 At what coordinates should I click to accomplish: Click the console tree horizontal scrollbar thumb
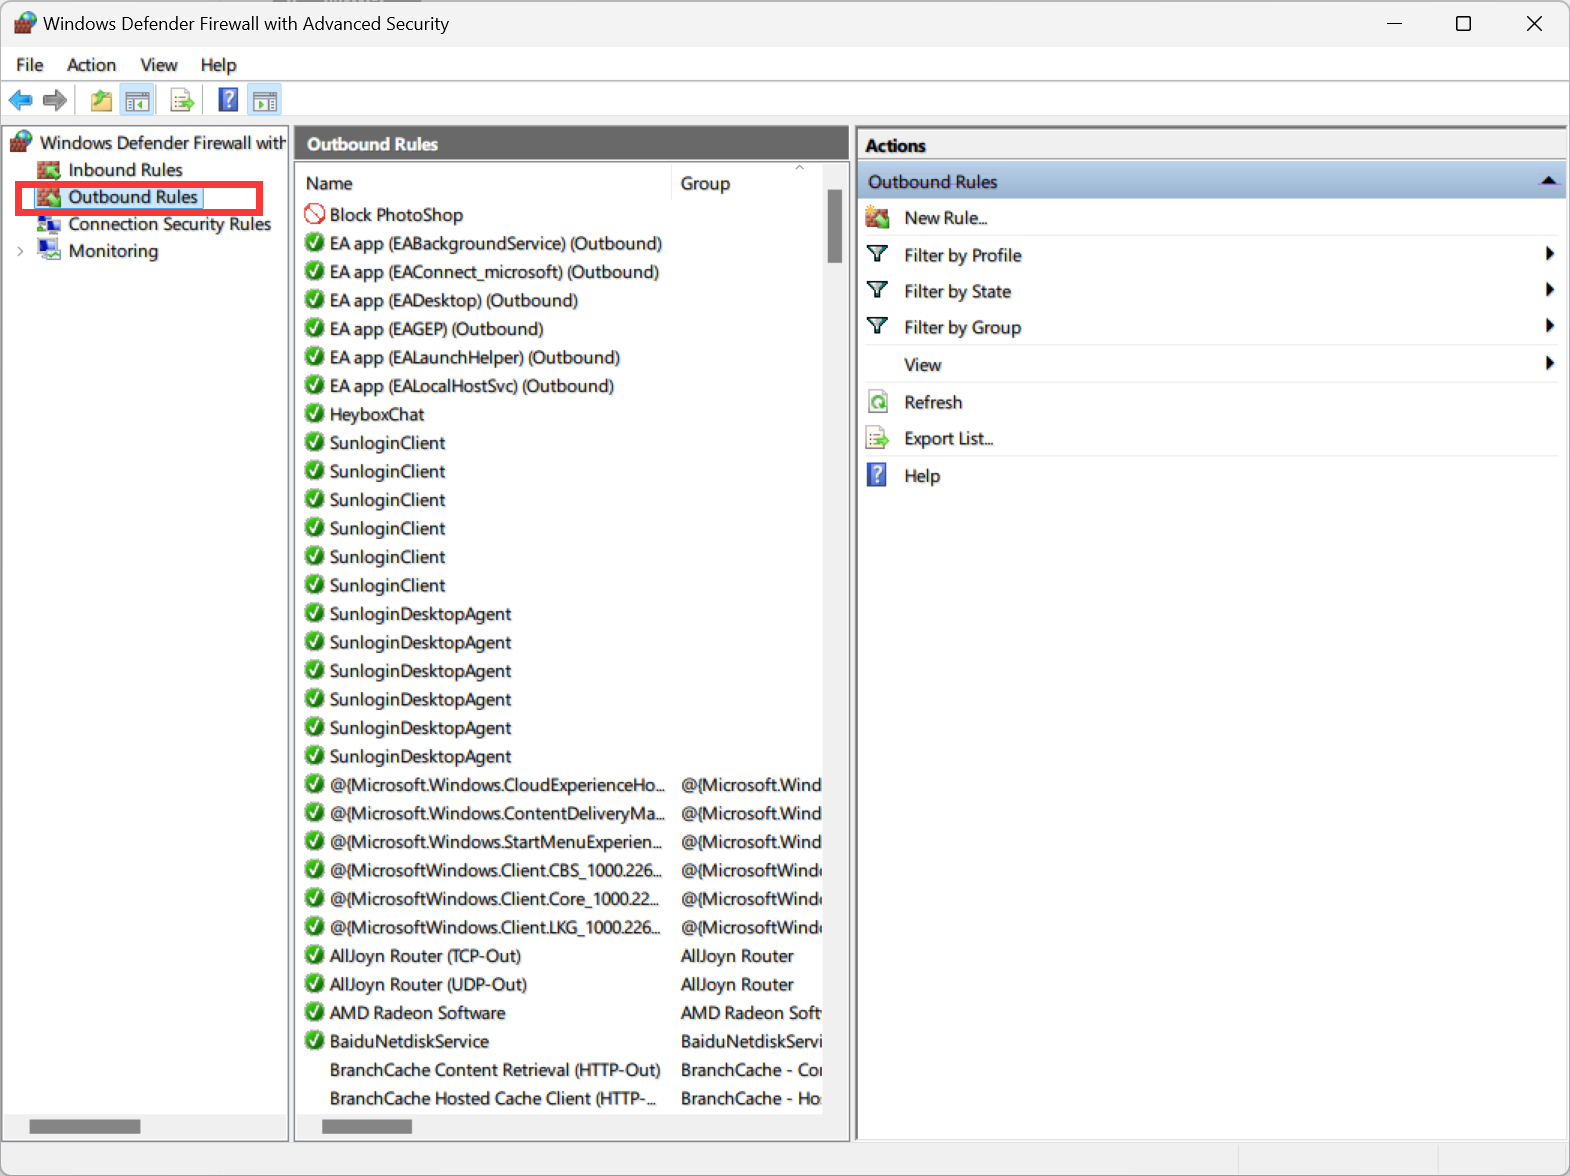tap(85, 1127)
